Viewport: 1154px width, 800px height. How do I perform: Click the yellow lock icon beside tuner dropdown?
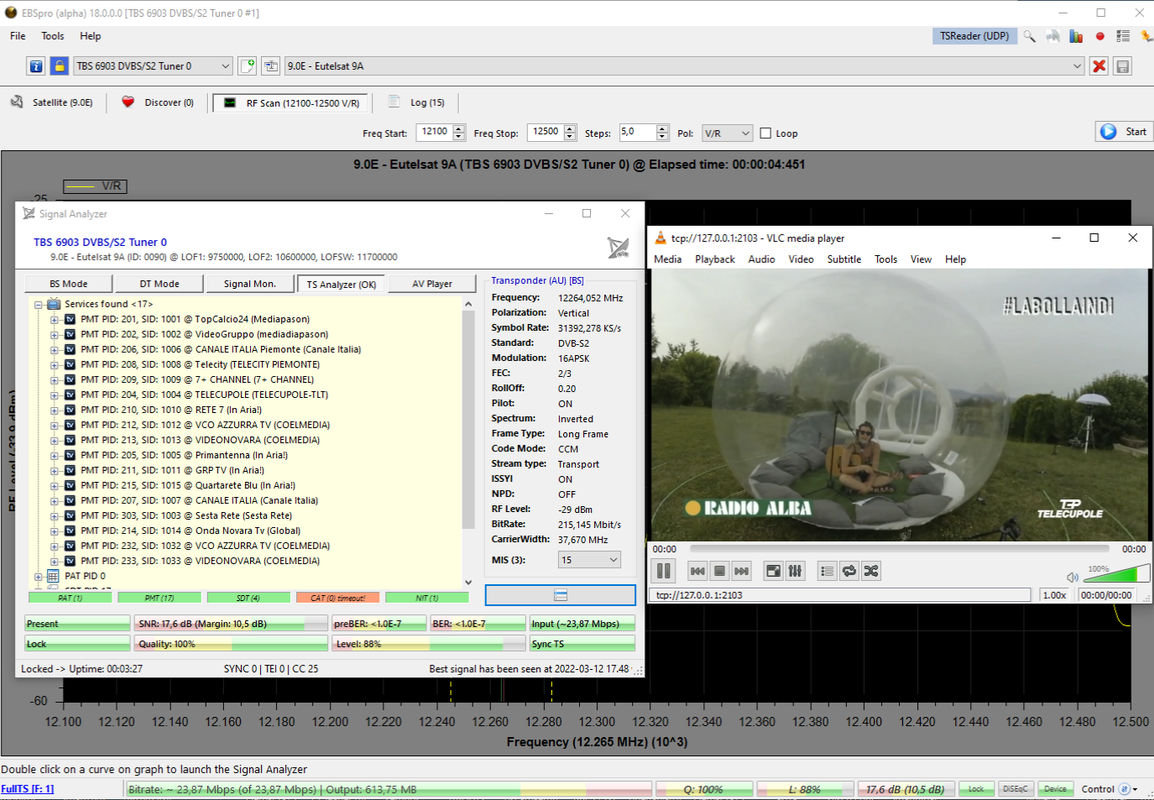59,66
